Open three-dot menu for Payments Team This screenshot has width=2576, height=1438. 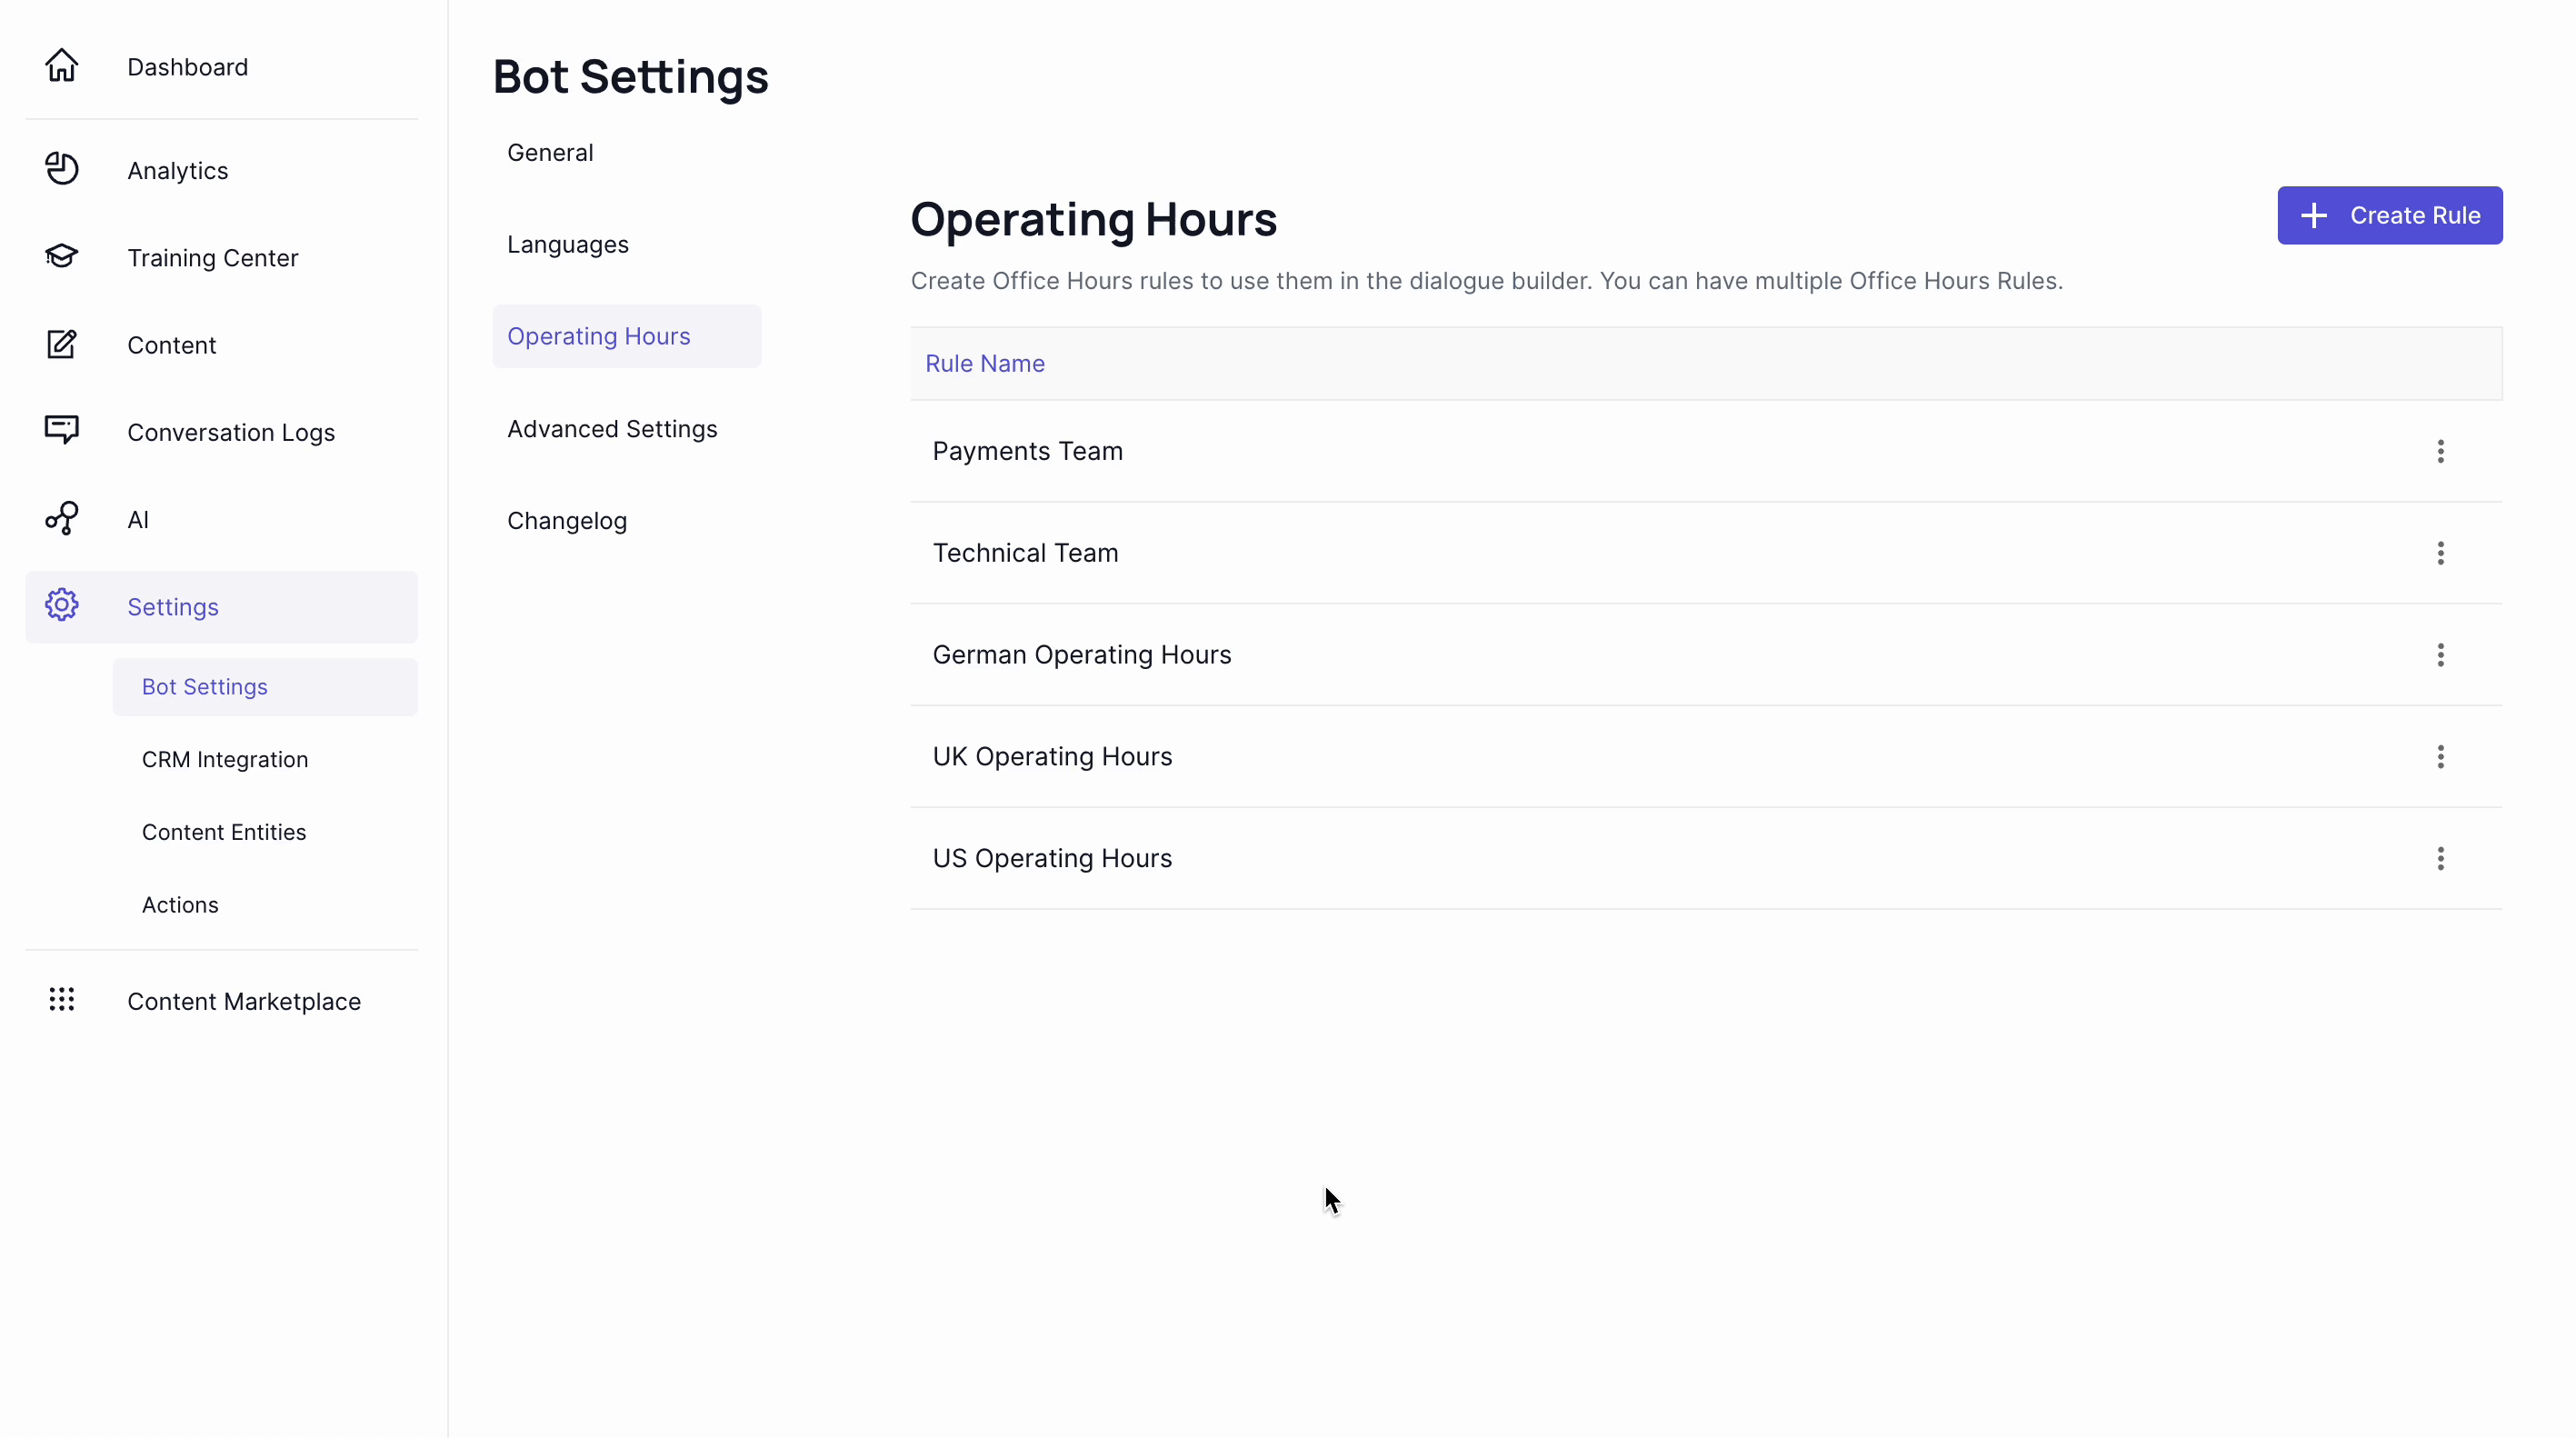click(x=2441, y=451)
